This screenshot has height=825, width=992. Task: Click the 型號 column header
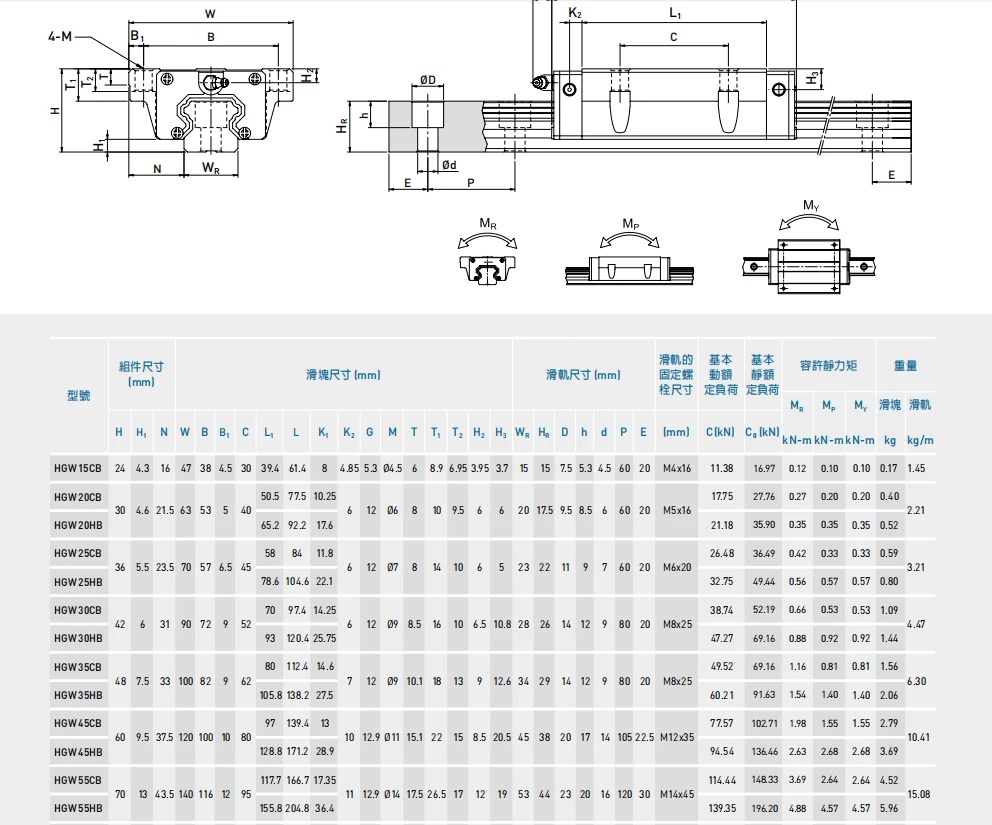click(x=78, y=396)
